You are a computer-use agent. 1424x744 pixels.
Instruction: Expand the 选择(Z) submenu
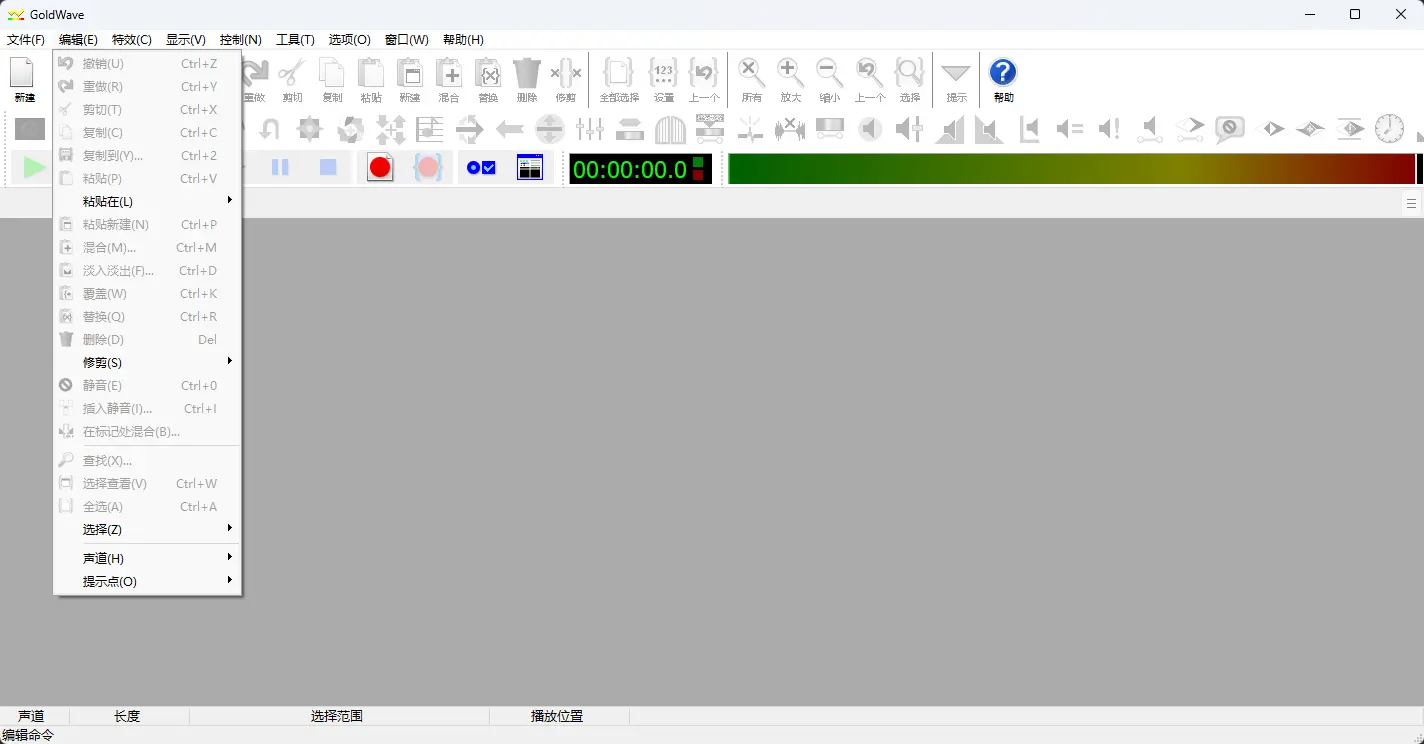[x=147, y=530]
